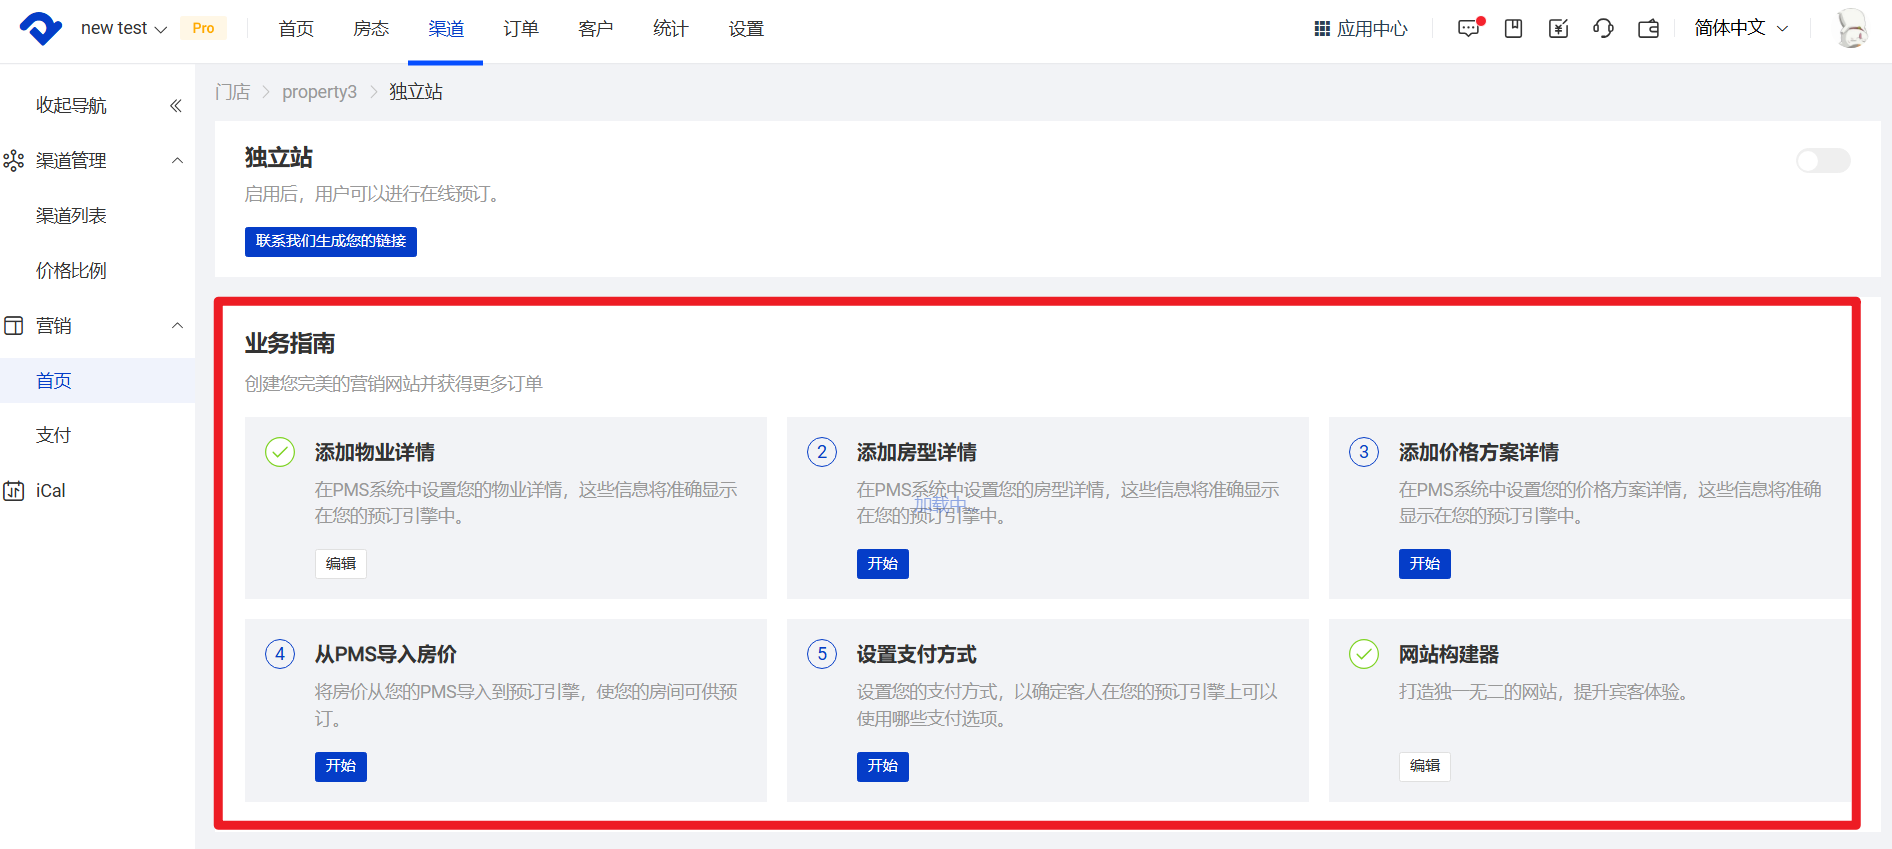Go to the 首页 top navigation tab
Image resolution: width=1892 pixels, height=849 pixels.
coord(296,29)
